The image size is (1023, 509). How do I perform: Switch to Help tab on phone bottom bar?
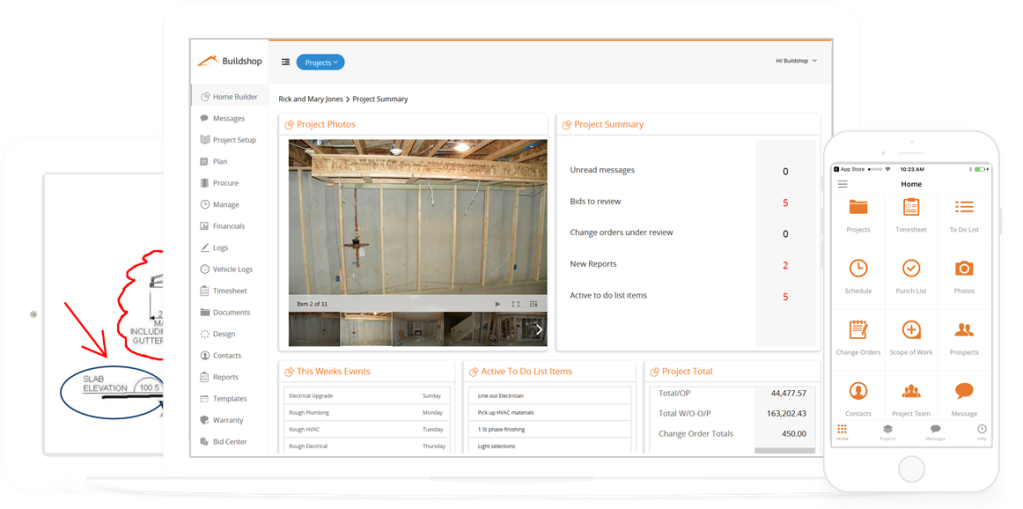coord(981,431)
